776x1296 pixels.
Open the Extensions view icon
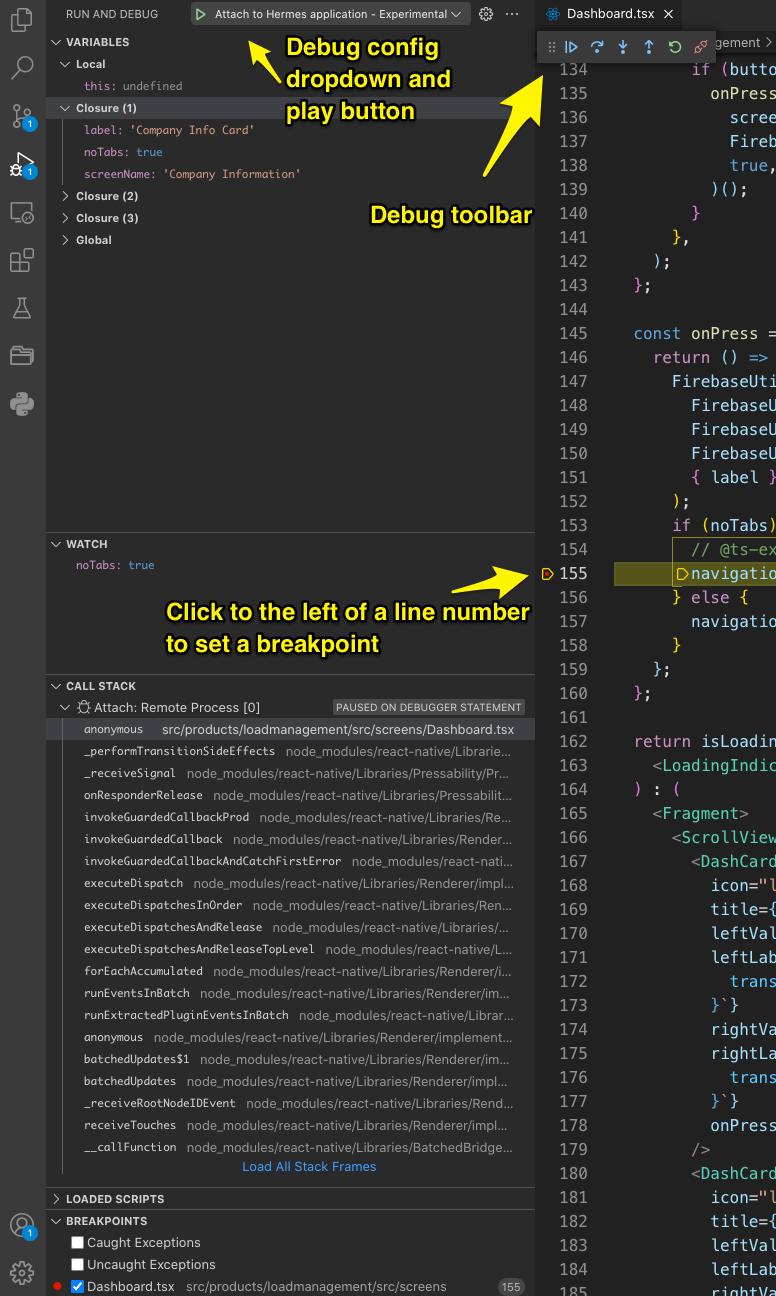point(22,261)
